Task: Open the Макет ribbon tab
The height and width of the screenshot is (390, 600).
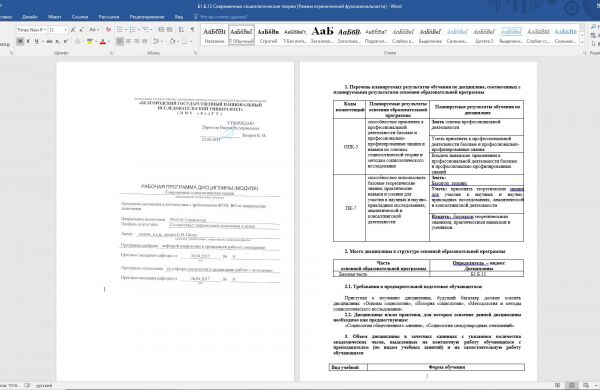Action: click(x=55, y=17)
